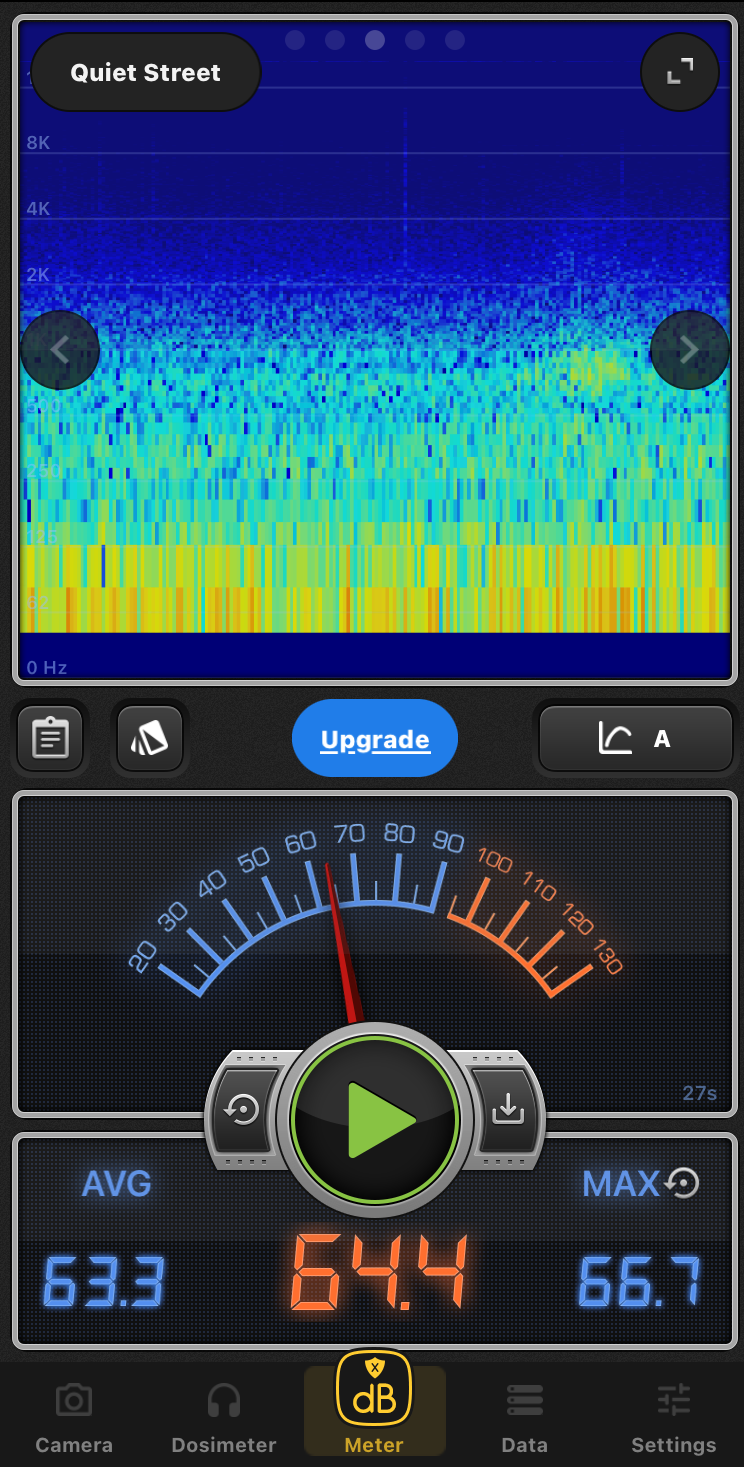This screenshot has height=1467, width=744.
Task: Change the A frequency weighting selector
Action: (636, 739)
